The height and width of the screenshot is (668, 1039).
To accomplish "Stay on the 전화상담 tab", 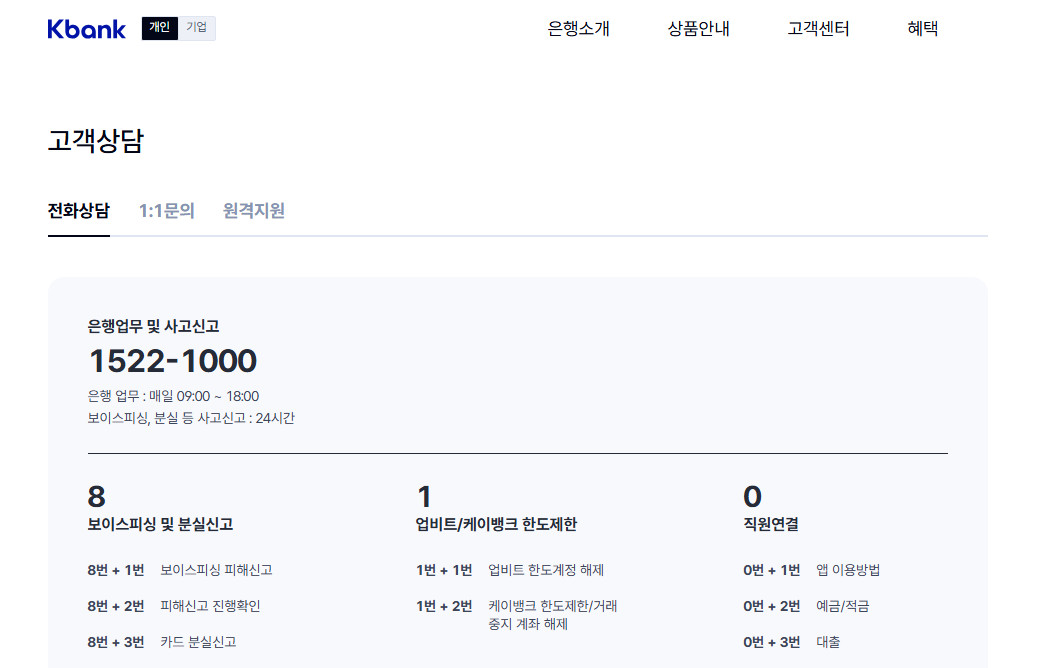I will click(79, 211).
